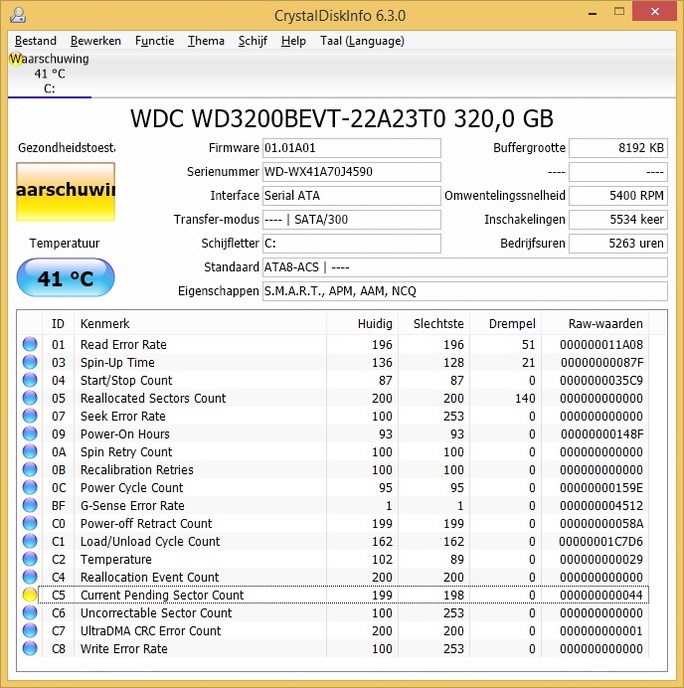Open the Help menu
Image resolution: width=684 pixels, height=688 pixels.
293,41
